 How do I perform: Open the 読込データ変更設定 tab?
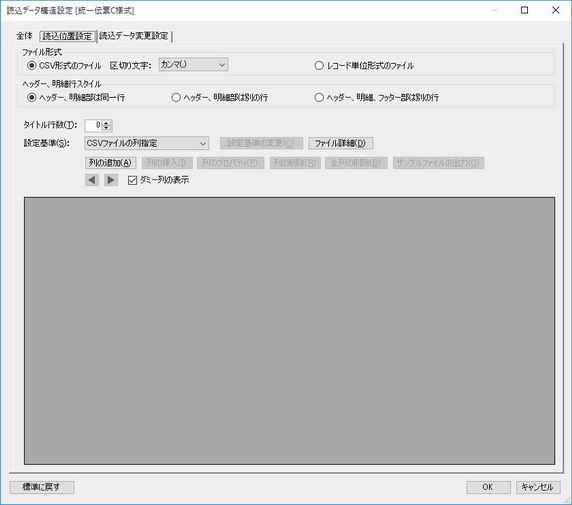[134, 36]
